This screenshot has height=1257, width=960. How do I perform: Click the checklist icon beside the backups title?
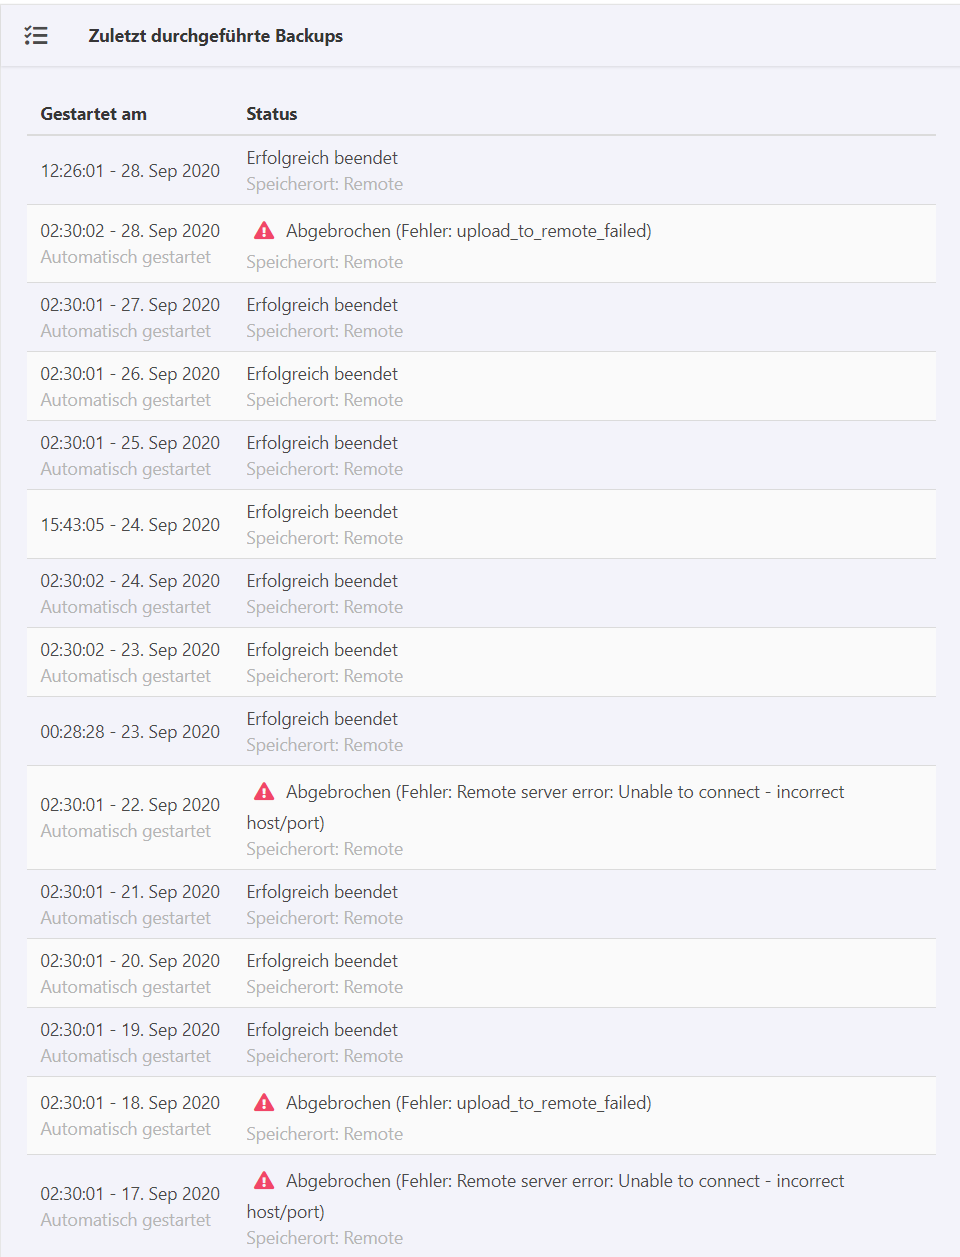tap(36, 36)
